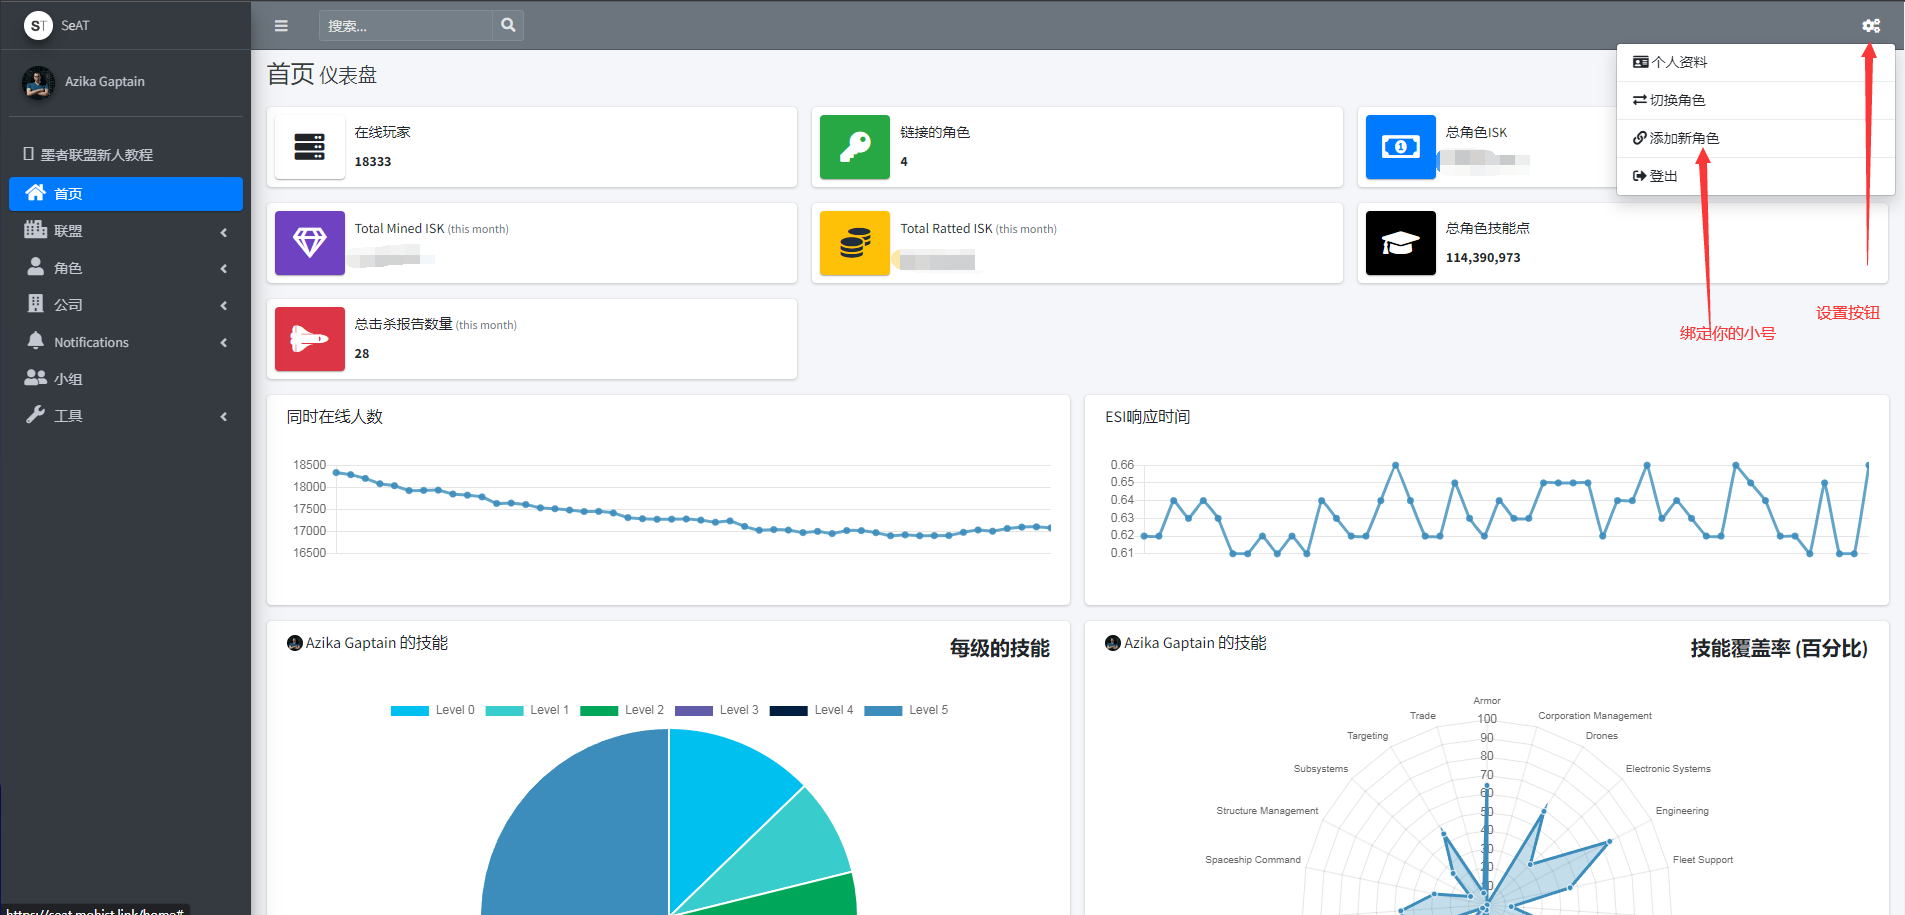
Task: Click inside the 搜索 search field
Action: (406, 26)
